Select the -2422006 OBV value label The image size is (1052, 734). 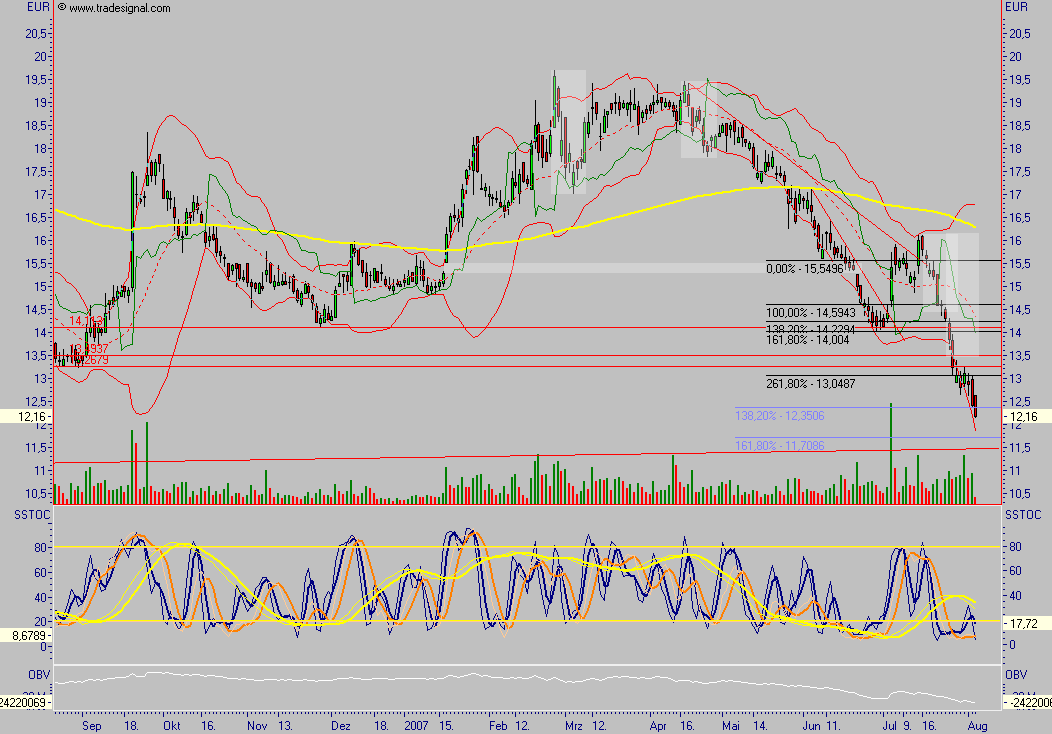coord(1026,701)
